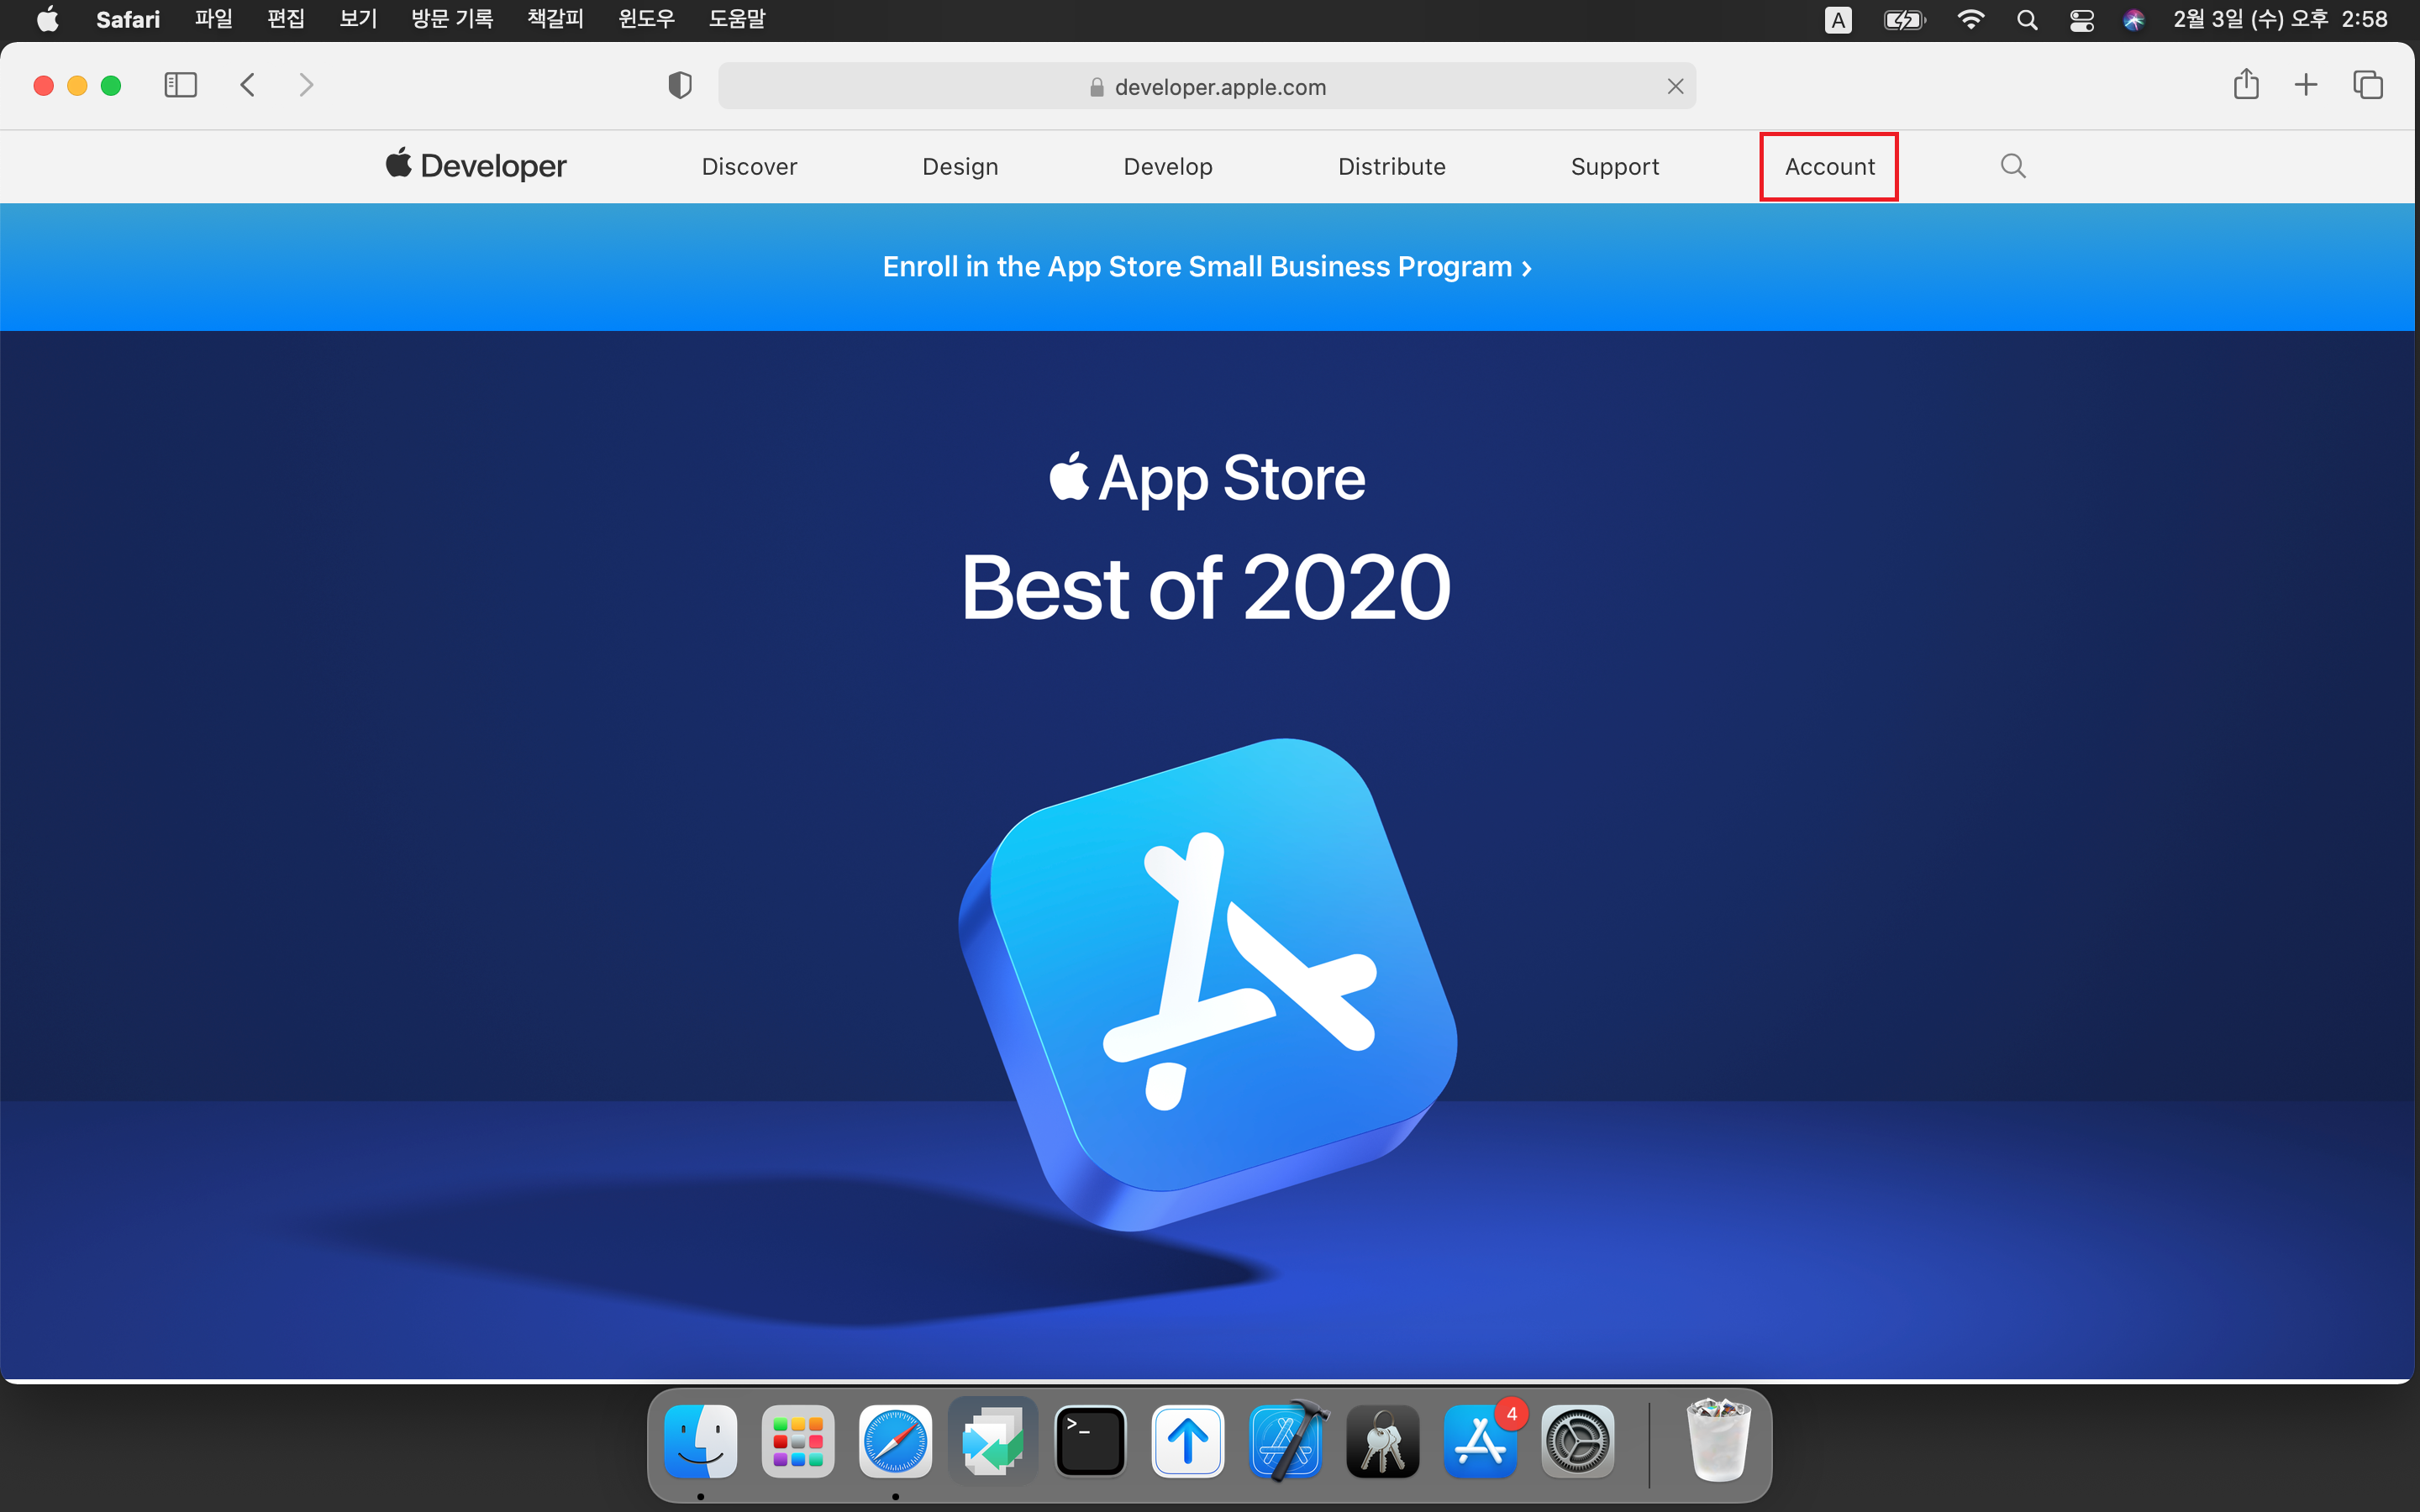Open the 방문 기록 menu
2420x1512 pixels.
tap(452, 19)
